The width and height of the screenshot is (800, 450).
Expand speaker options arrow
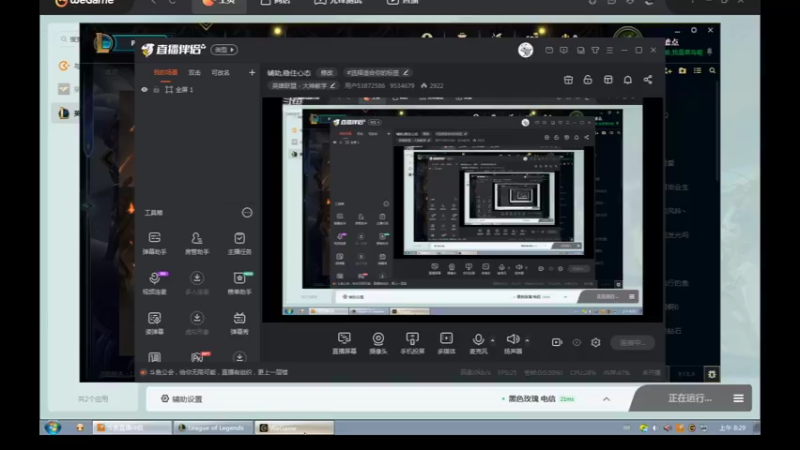[x=527, y=340]
